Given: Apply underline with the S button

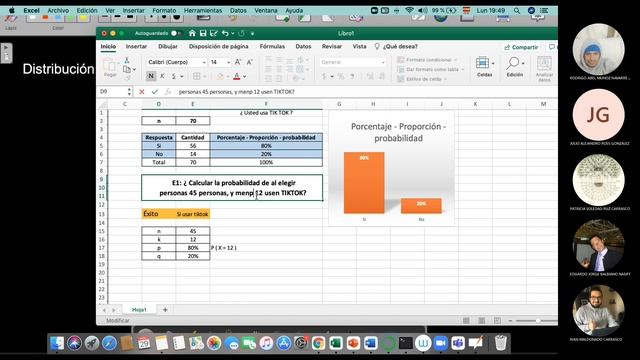Looking at the screenshot, I should [x=173, y=76].
